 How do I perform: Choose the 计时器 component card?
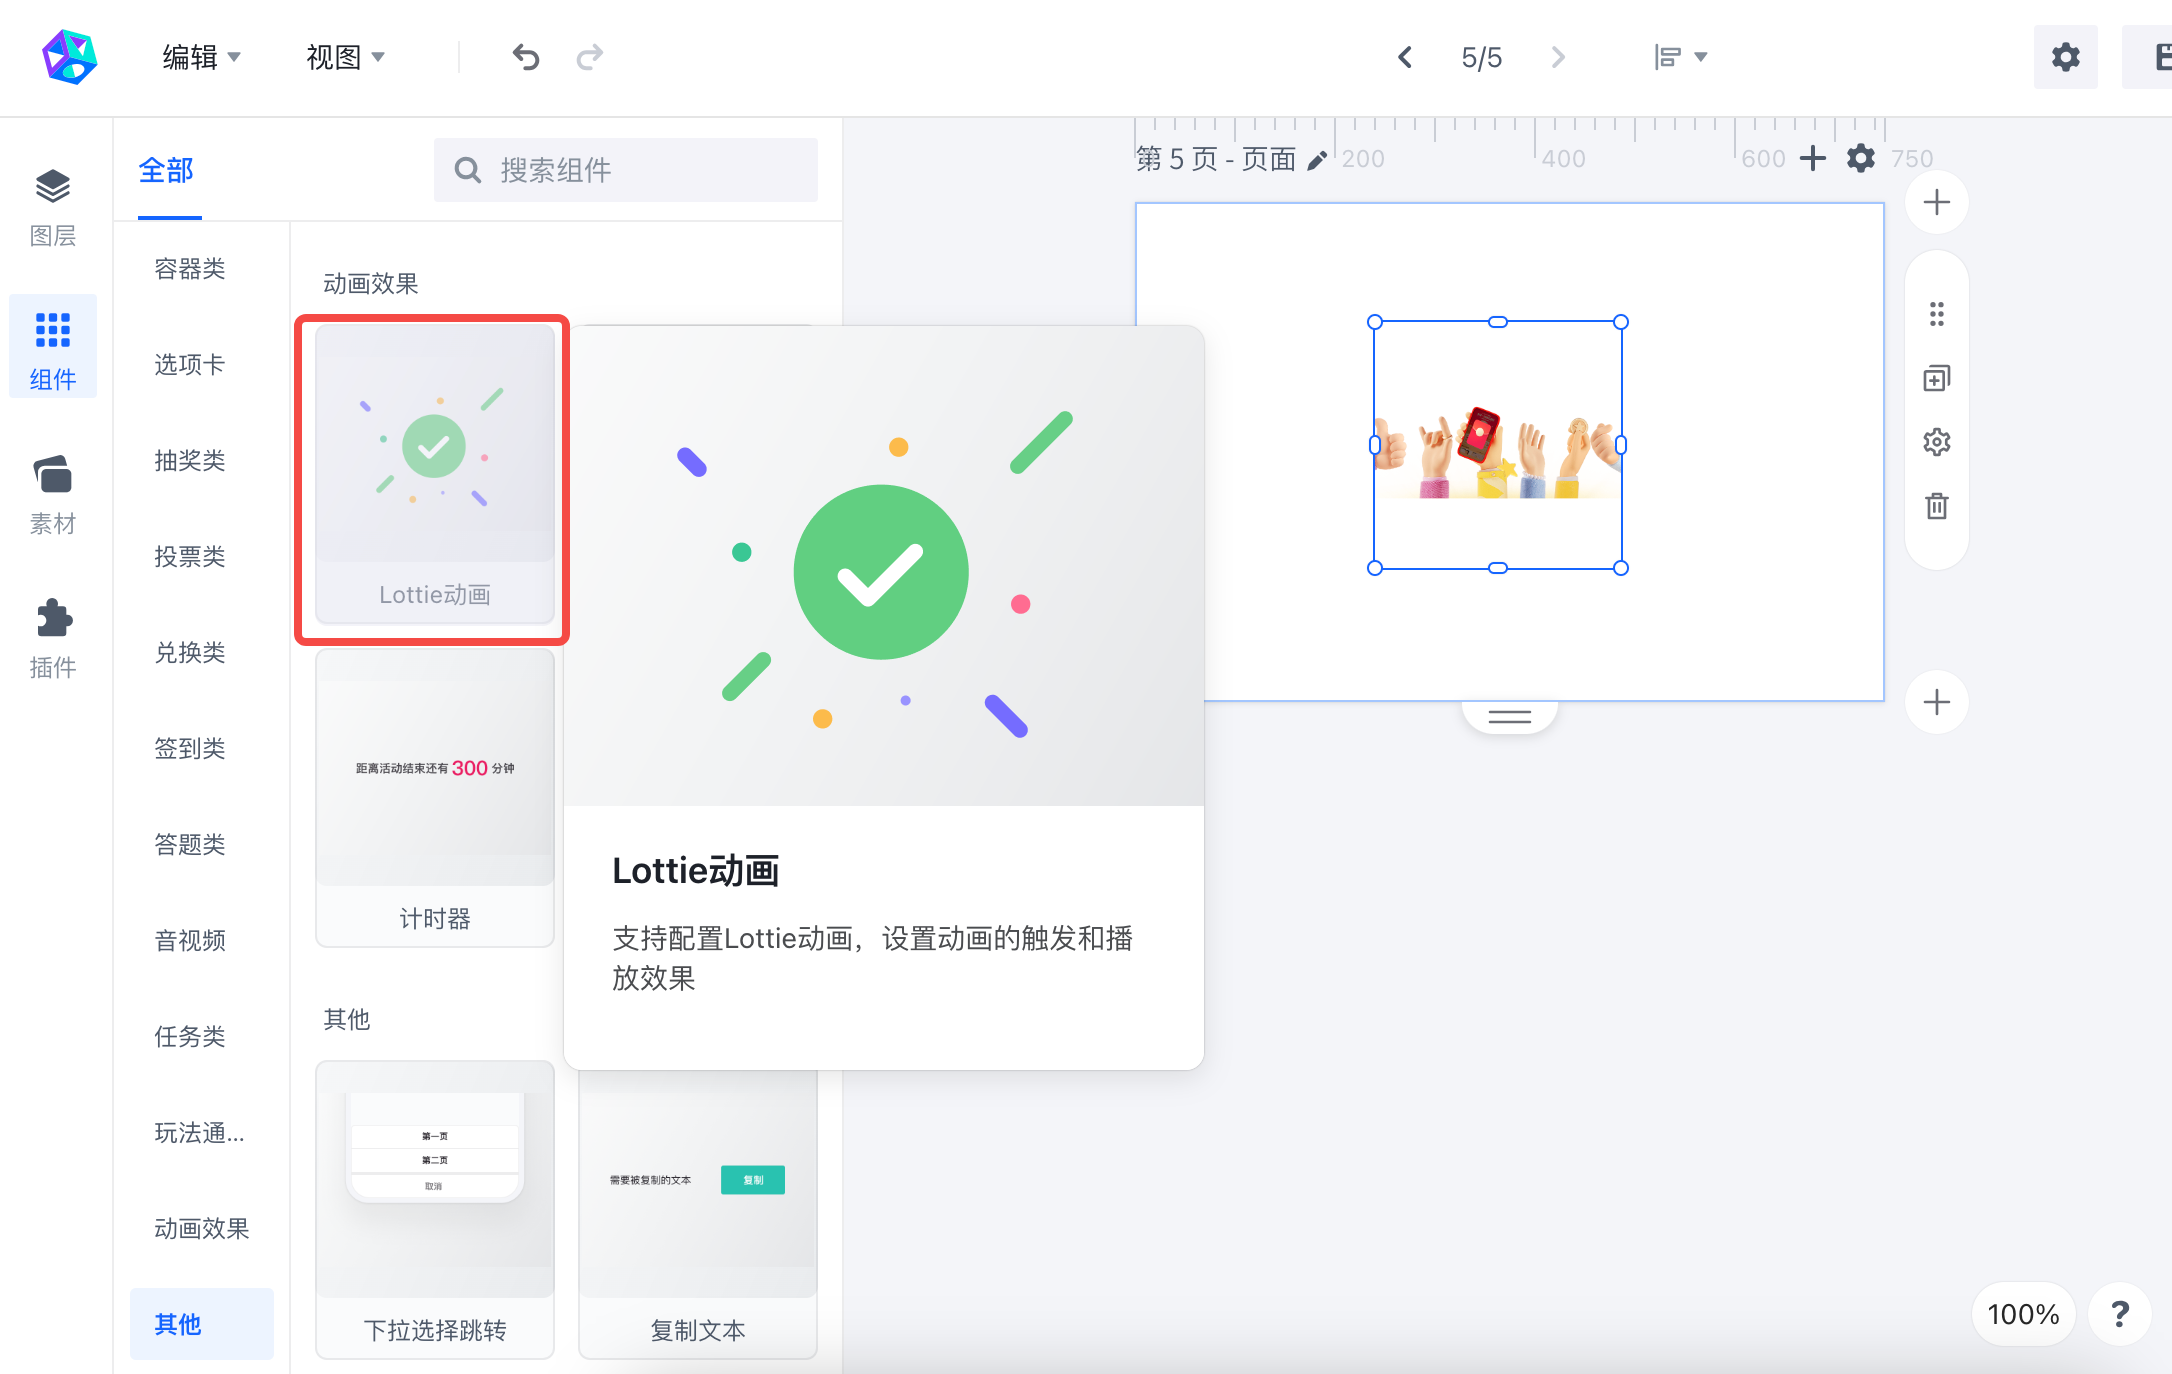(435, 797)
